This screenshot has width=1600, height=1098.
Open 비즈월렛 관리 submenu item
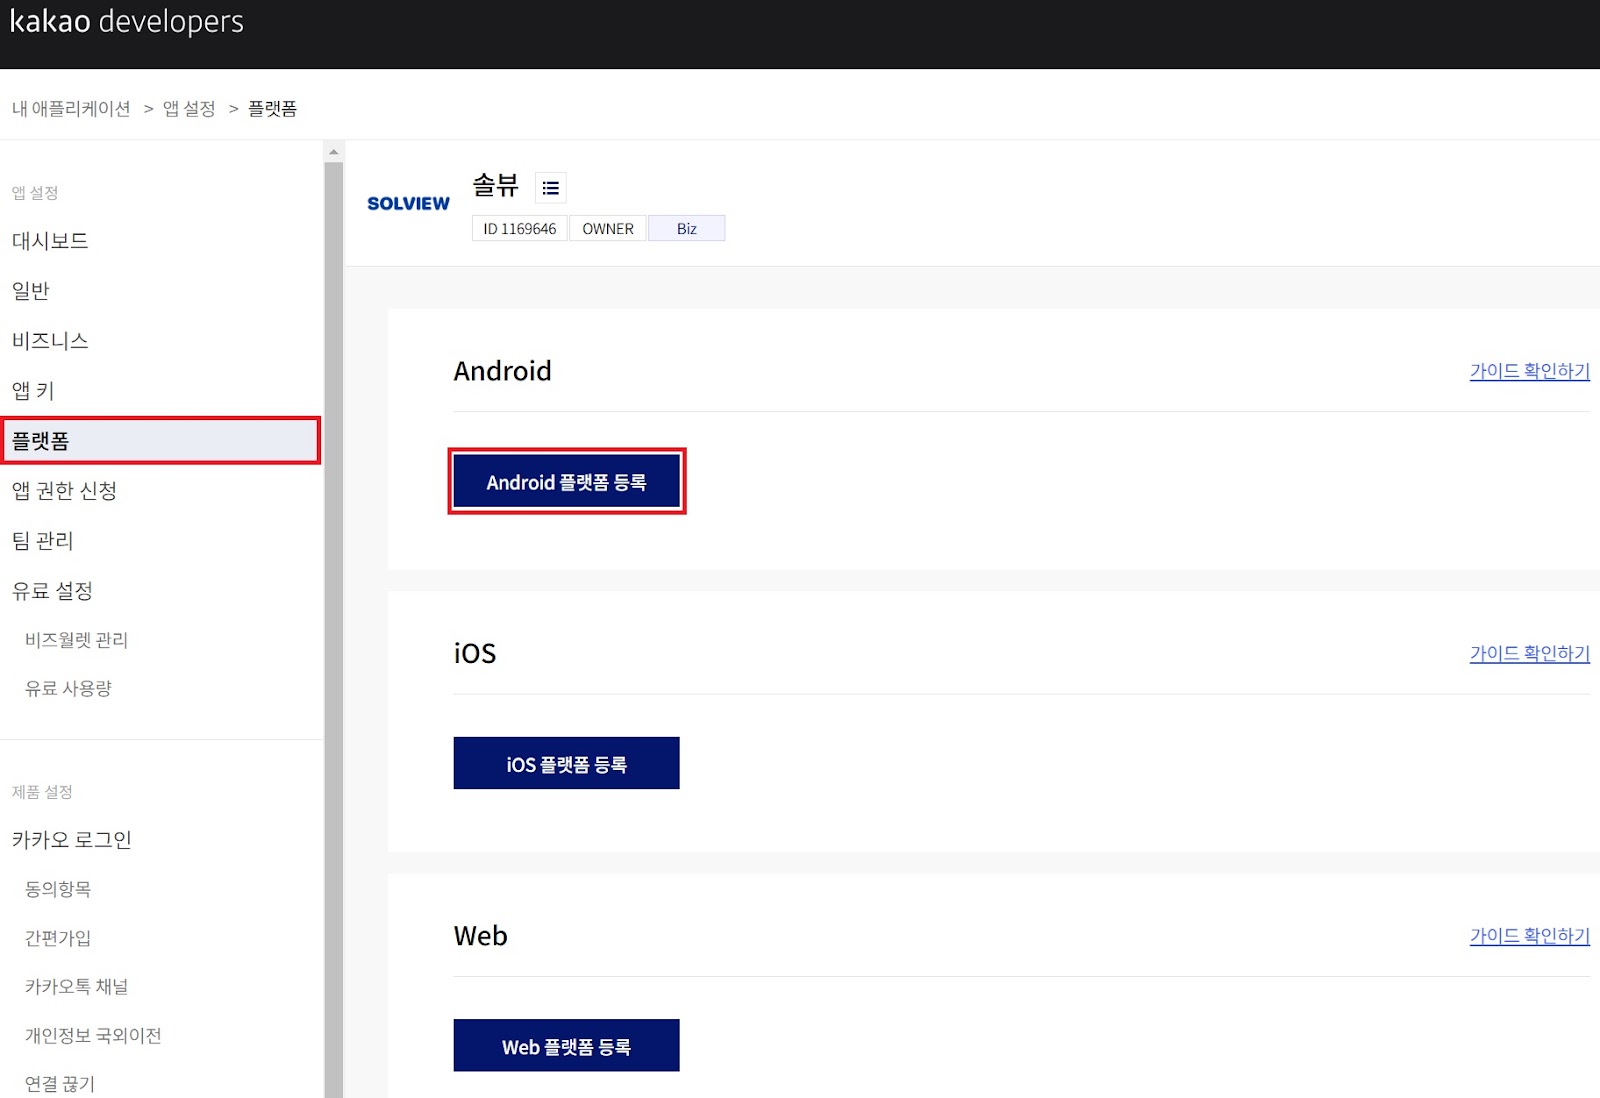tap(76, 640)
